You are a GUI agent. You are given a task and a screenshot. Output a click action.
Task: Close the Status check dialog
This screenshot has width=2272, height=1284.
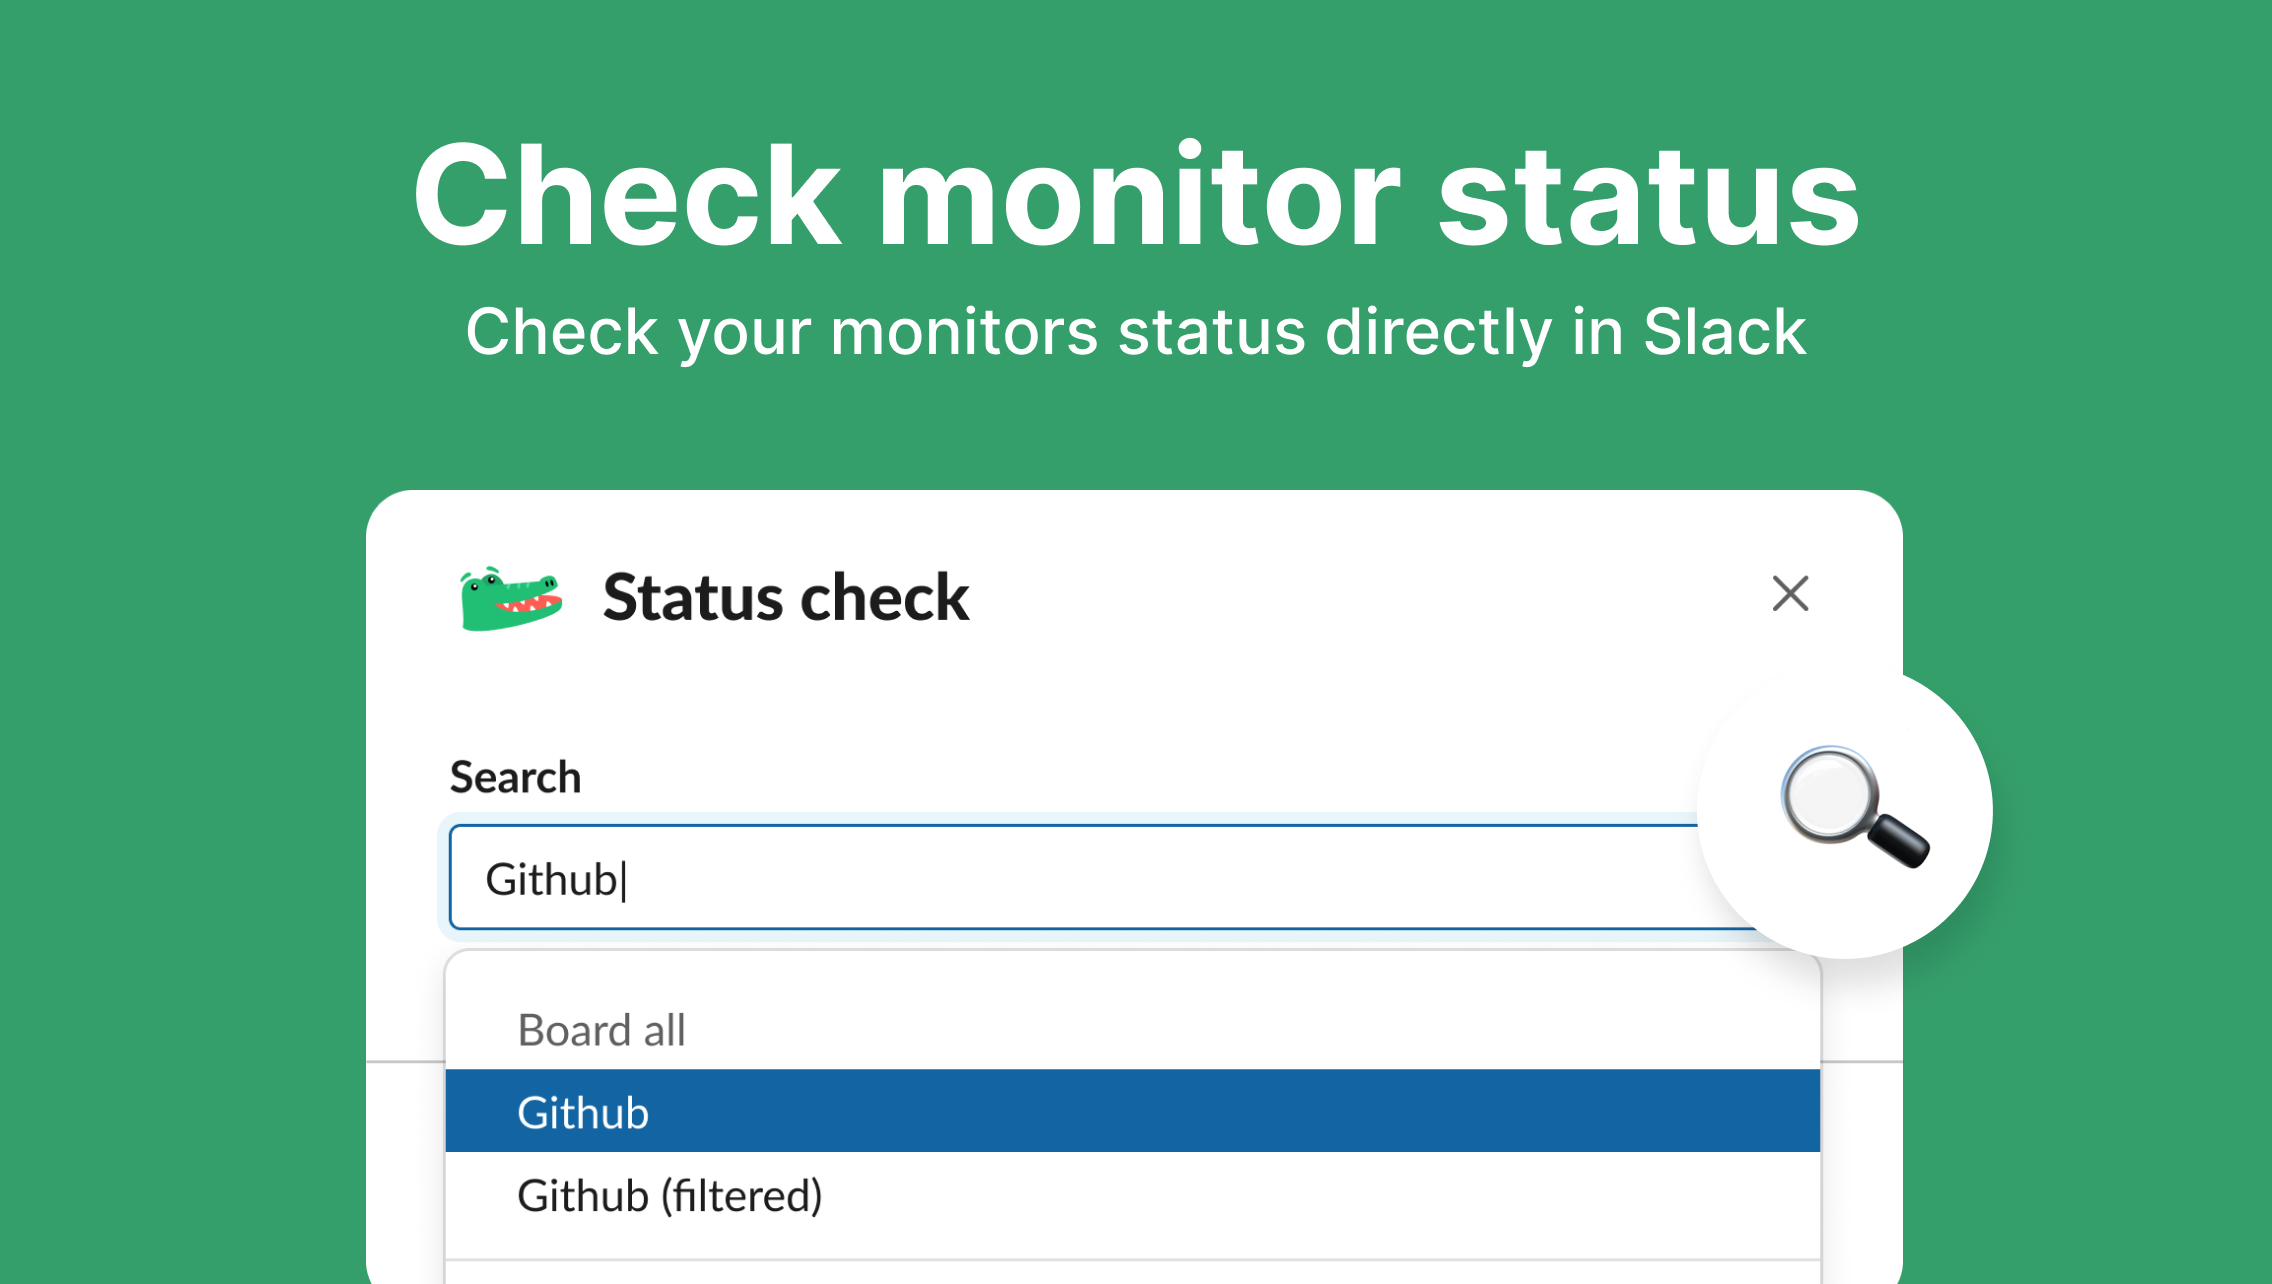1790,594
